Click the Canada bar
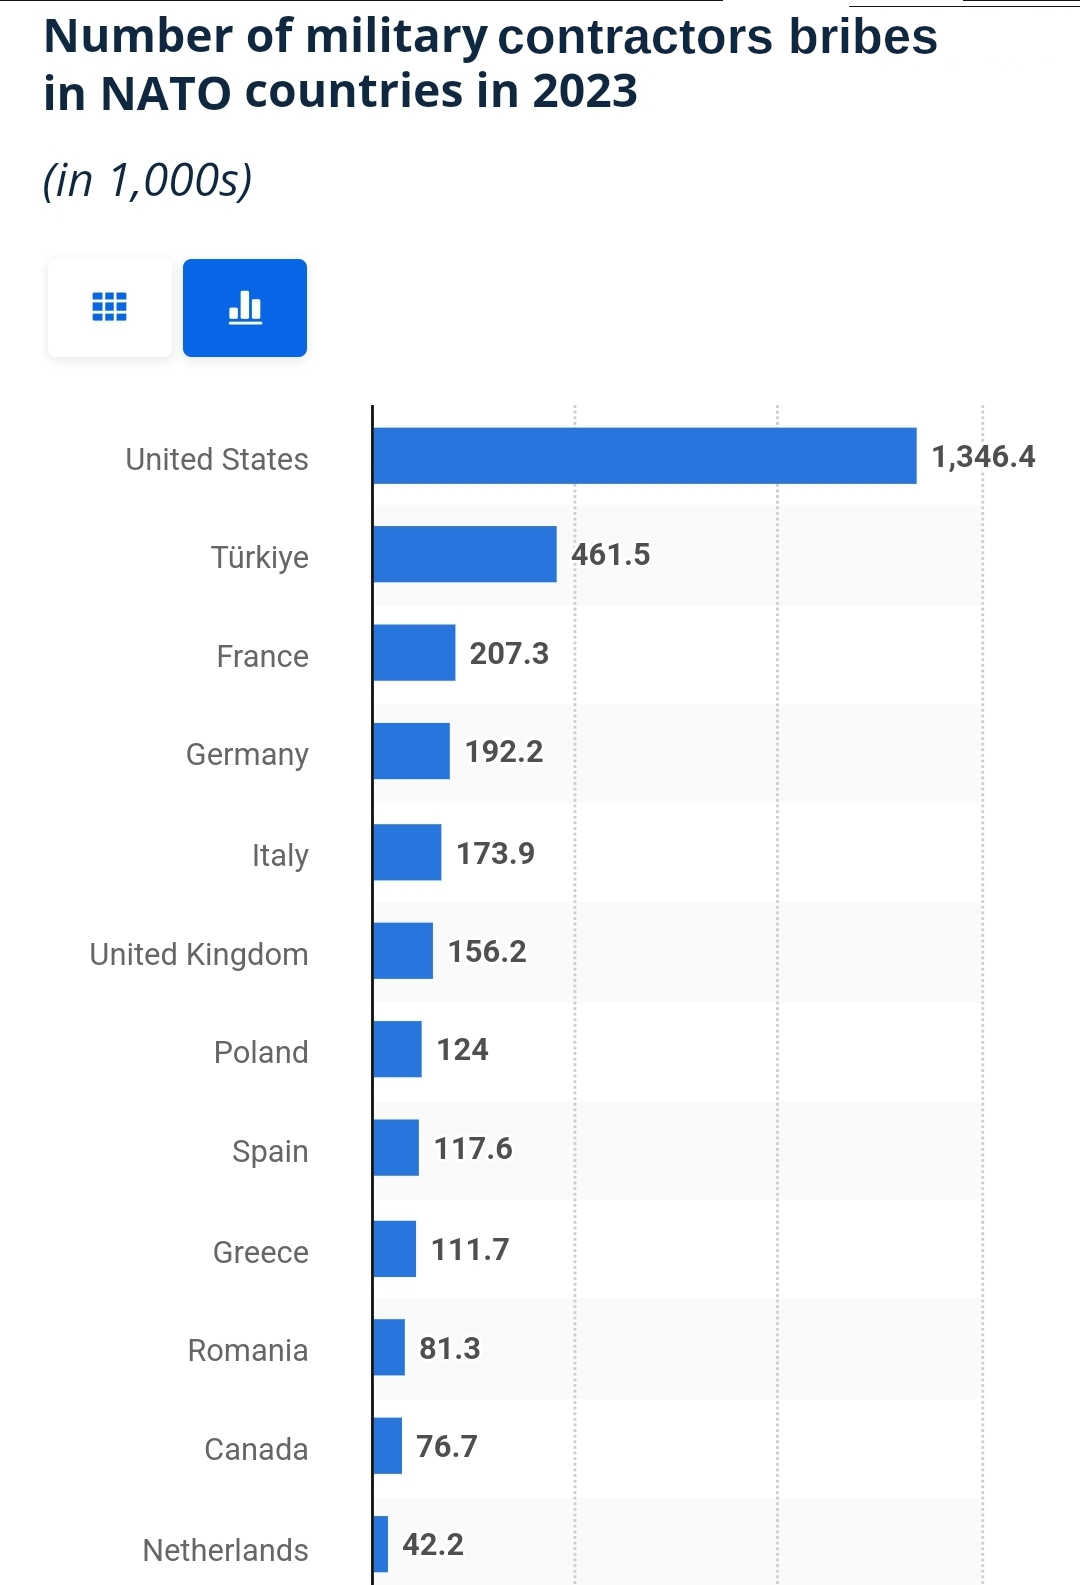 click(388, 1446)
